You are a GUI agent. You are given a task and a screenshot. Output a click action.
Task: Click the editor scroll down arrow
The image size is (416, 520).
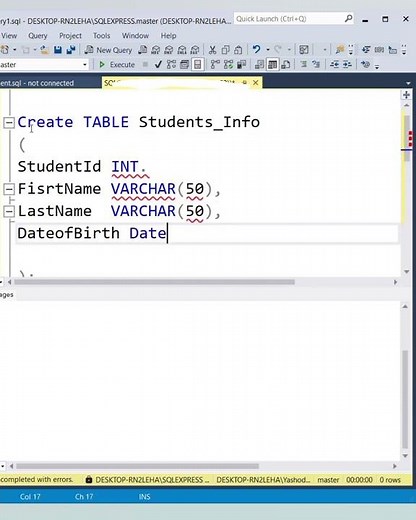click(x=406, y=272)
